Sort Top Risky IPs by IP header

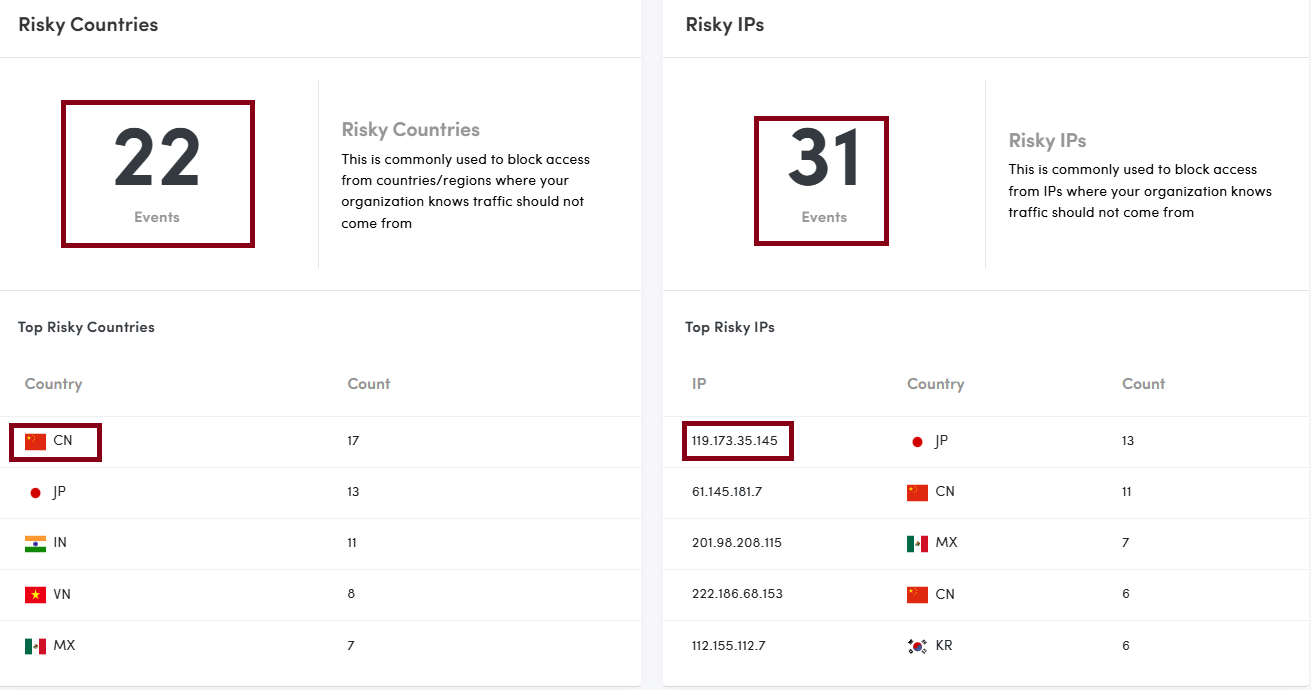click(699, 384)
